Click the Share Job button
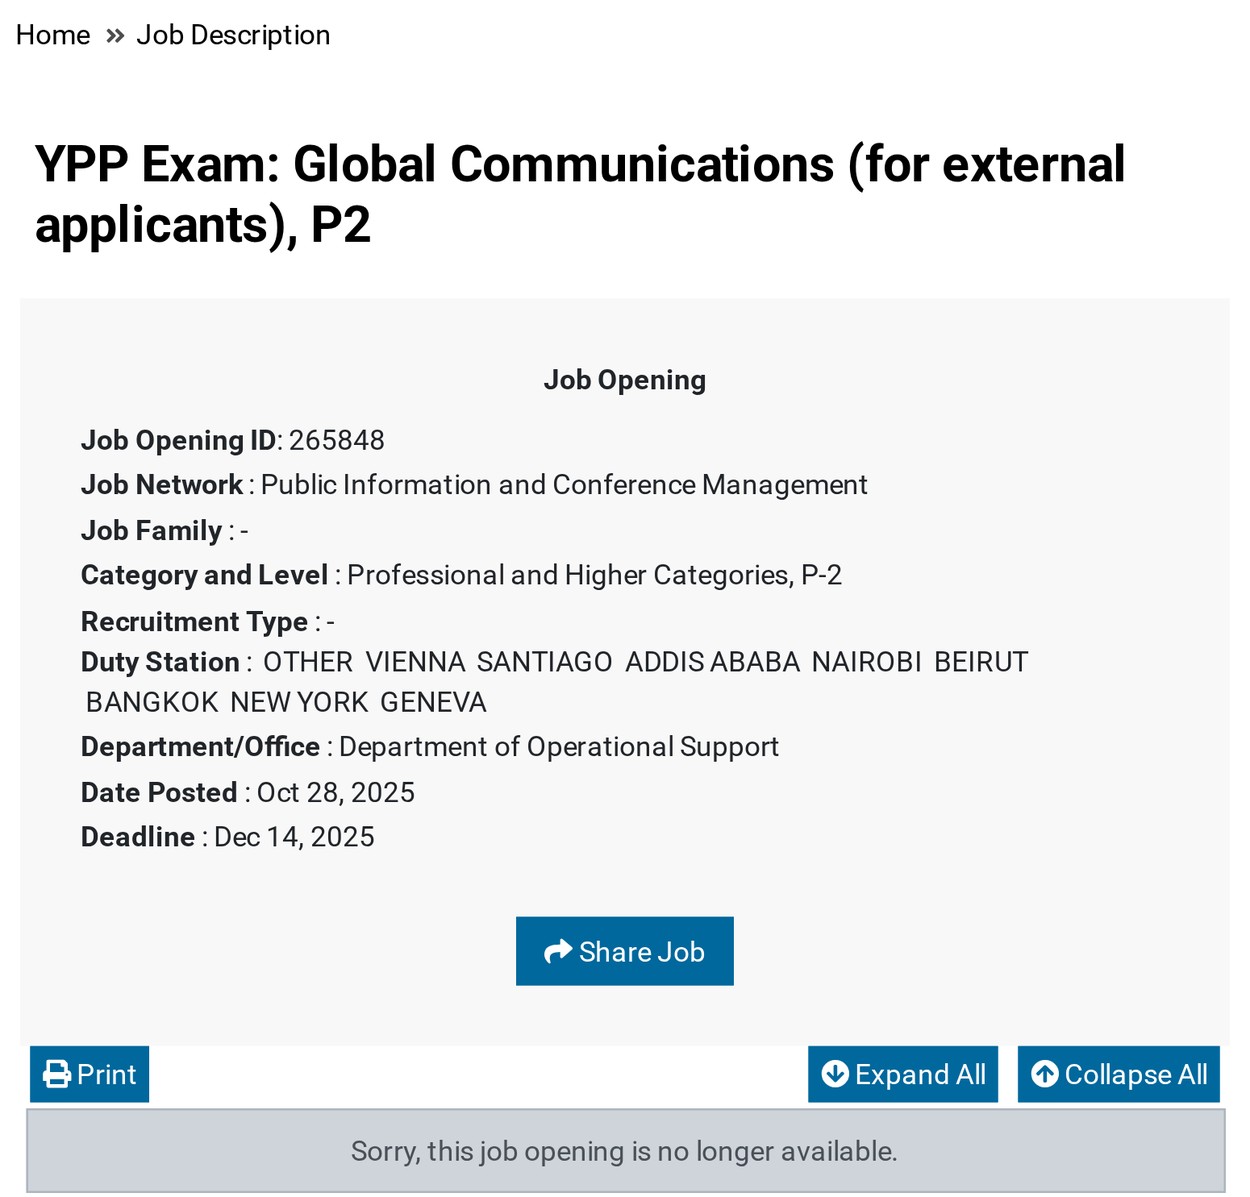1250x1197 pixels. coord(625,951)
